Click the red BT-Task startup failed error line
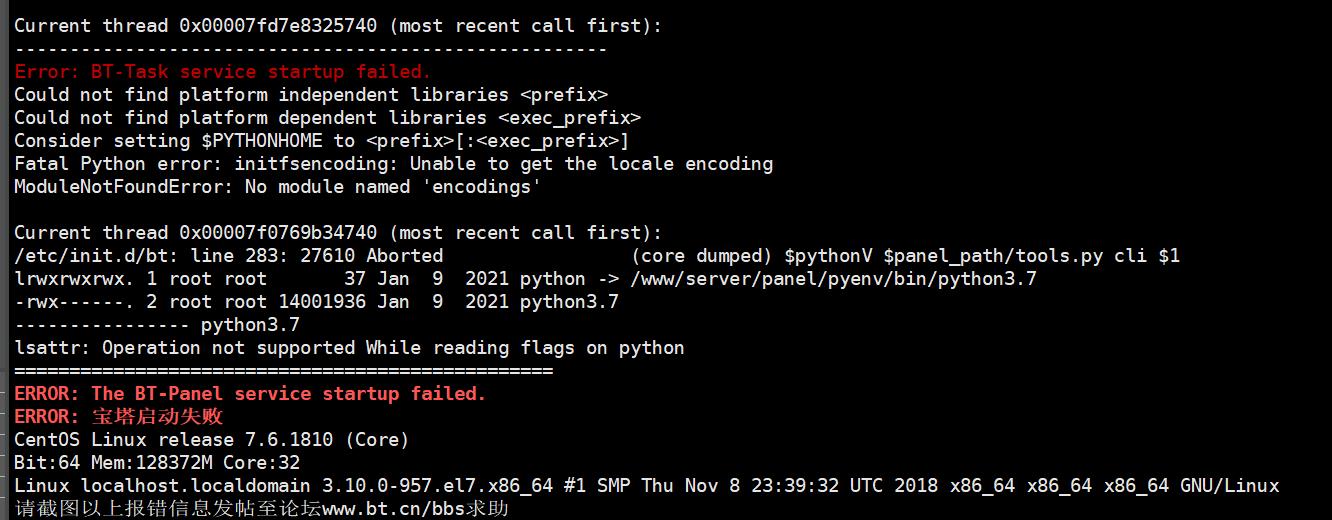This screenshot has height=520, width=1332. 222,72
